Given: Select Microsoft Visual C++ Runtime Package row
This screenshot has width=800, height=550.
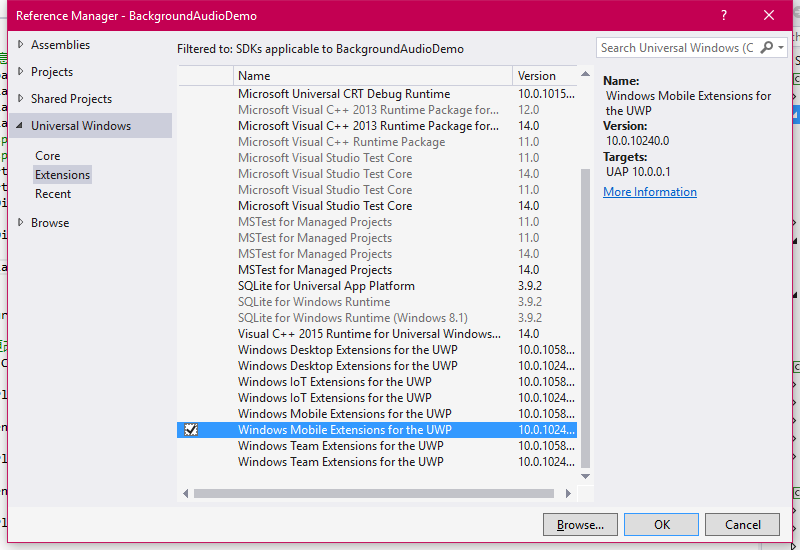Looking at the screenshot, I should (x=377, y=142).
